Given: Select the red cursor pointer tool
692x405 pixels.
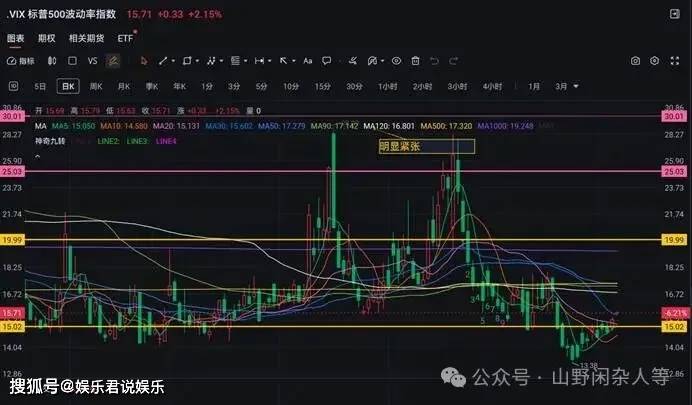Looking at the screenshot, I should click(x=144, y=61).
